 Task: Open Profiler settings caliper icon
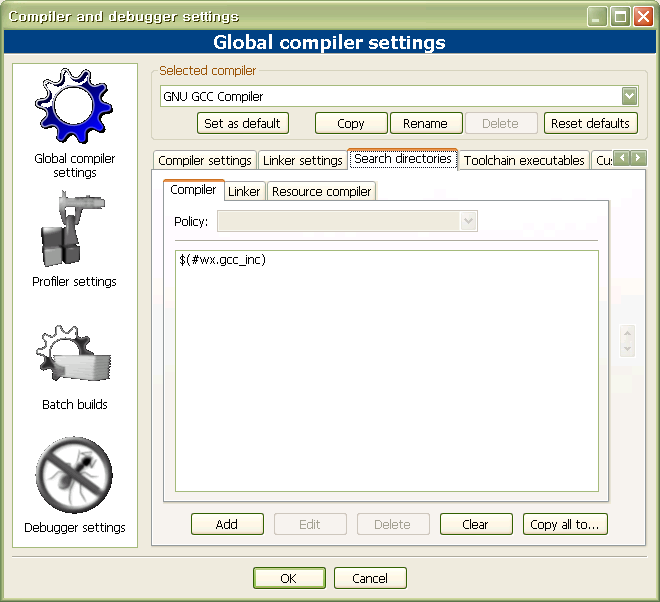(73, 229)
